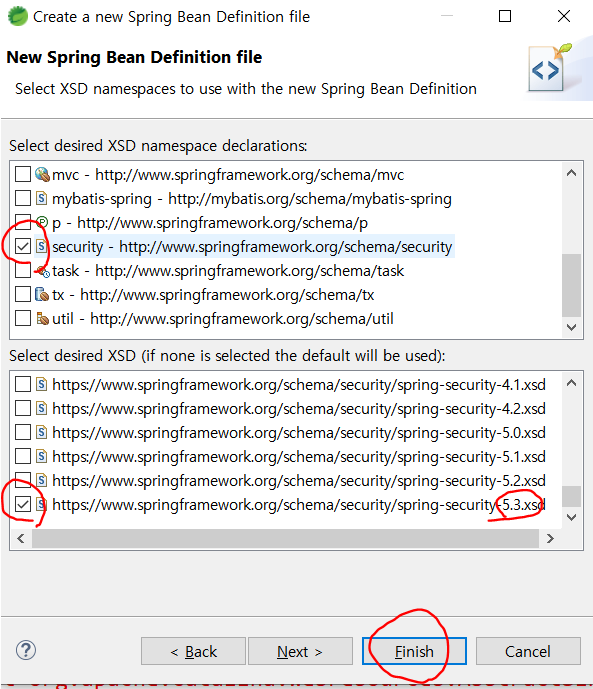Select the mybatis-spring schema row text
The image size is (593, 689).
(x=252, y=199)
